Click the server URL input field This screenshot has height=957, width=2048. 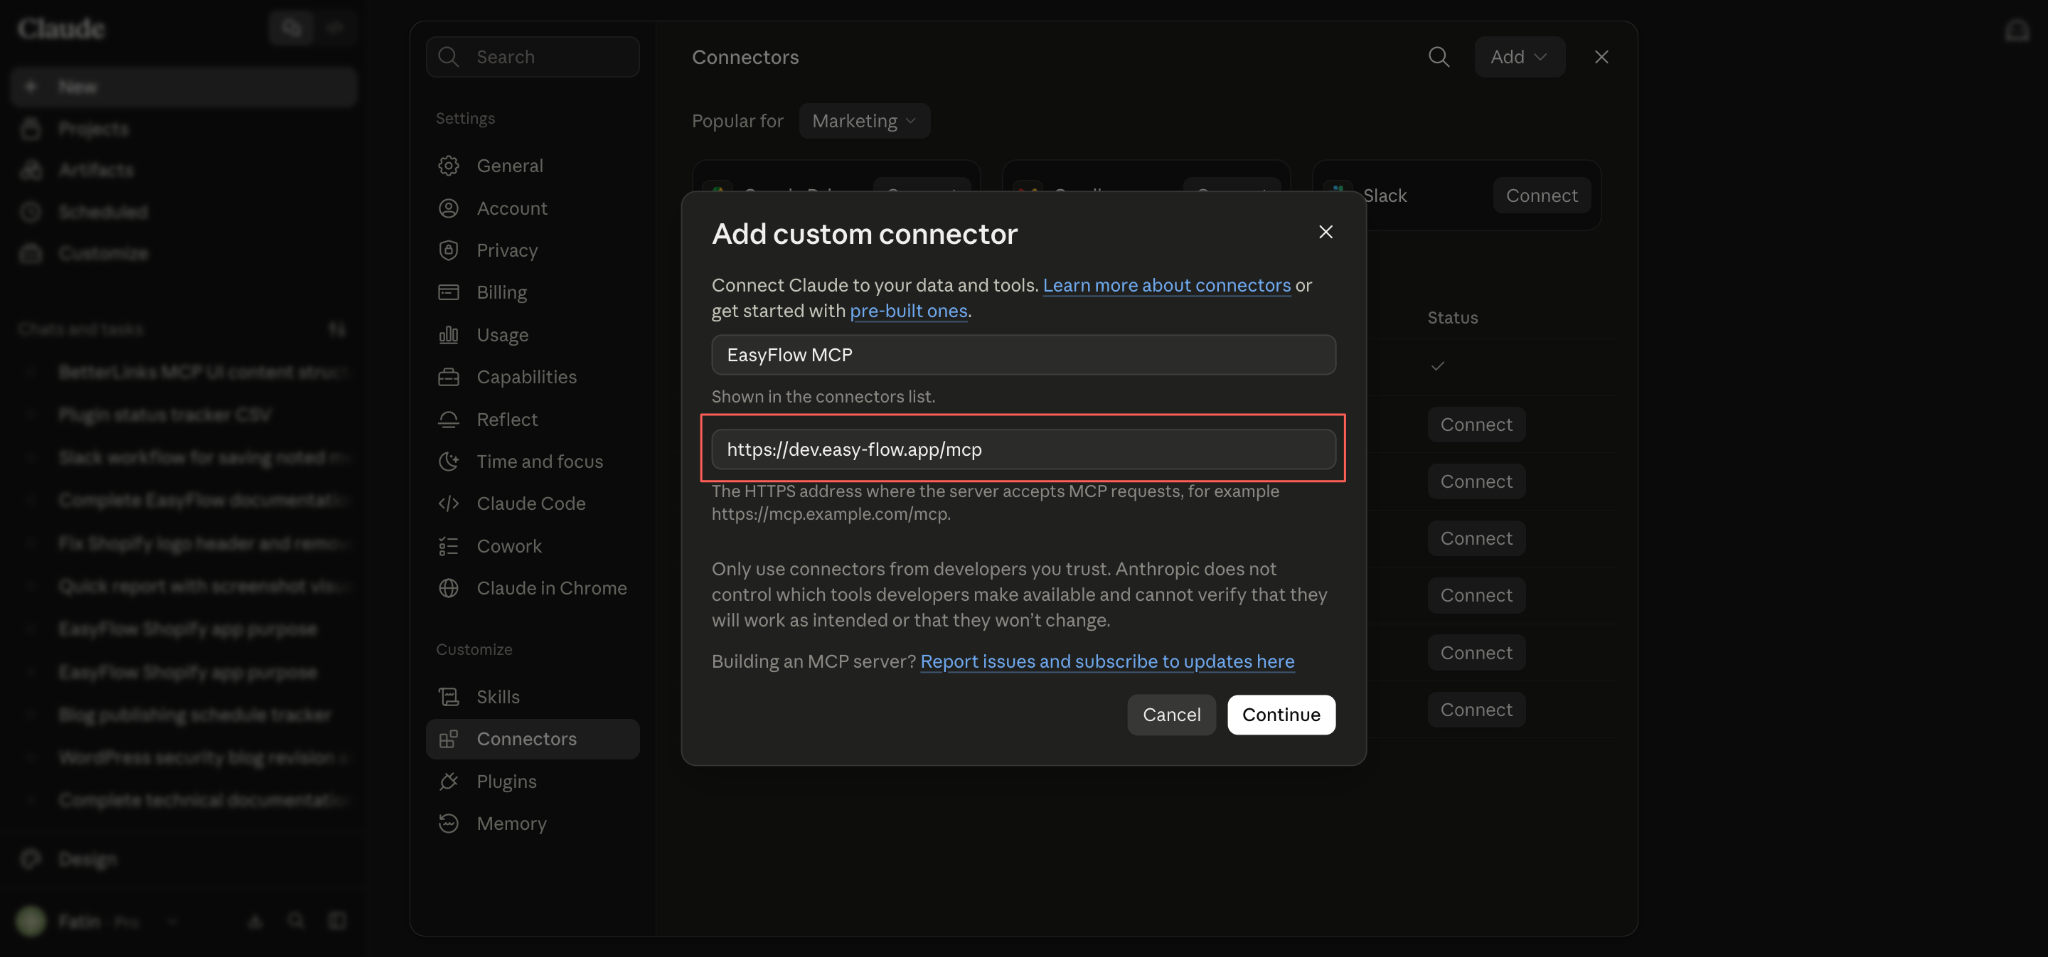[x=1023, y=449]
